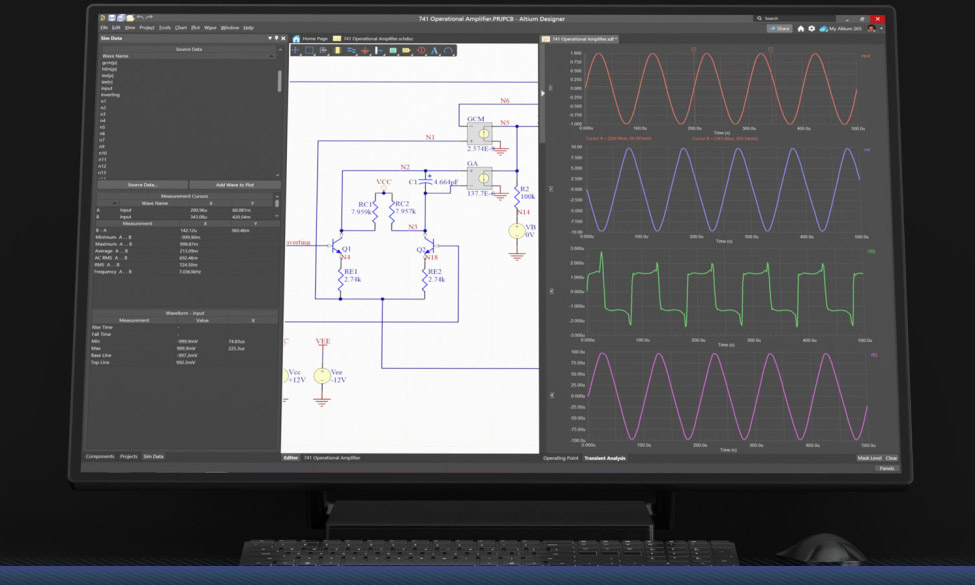Image resolution: width=975 pixels, height=585 pixels.
Task: Select the Editor tab below the schematic
Action: coord(290,458)
